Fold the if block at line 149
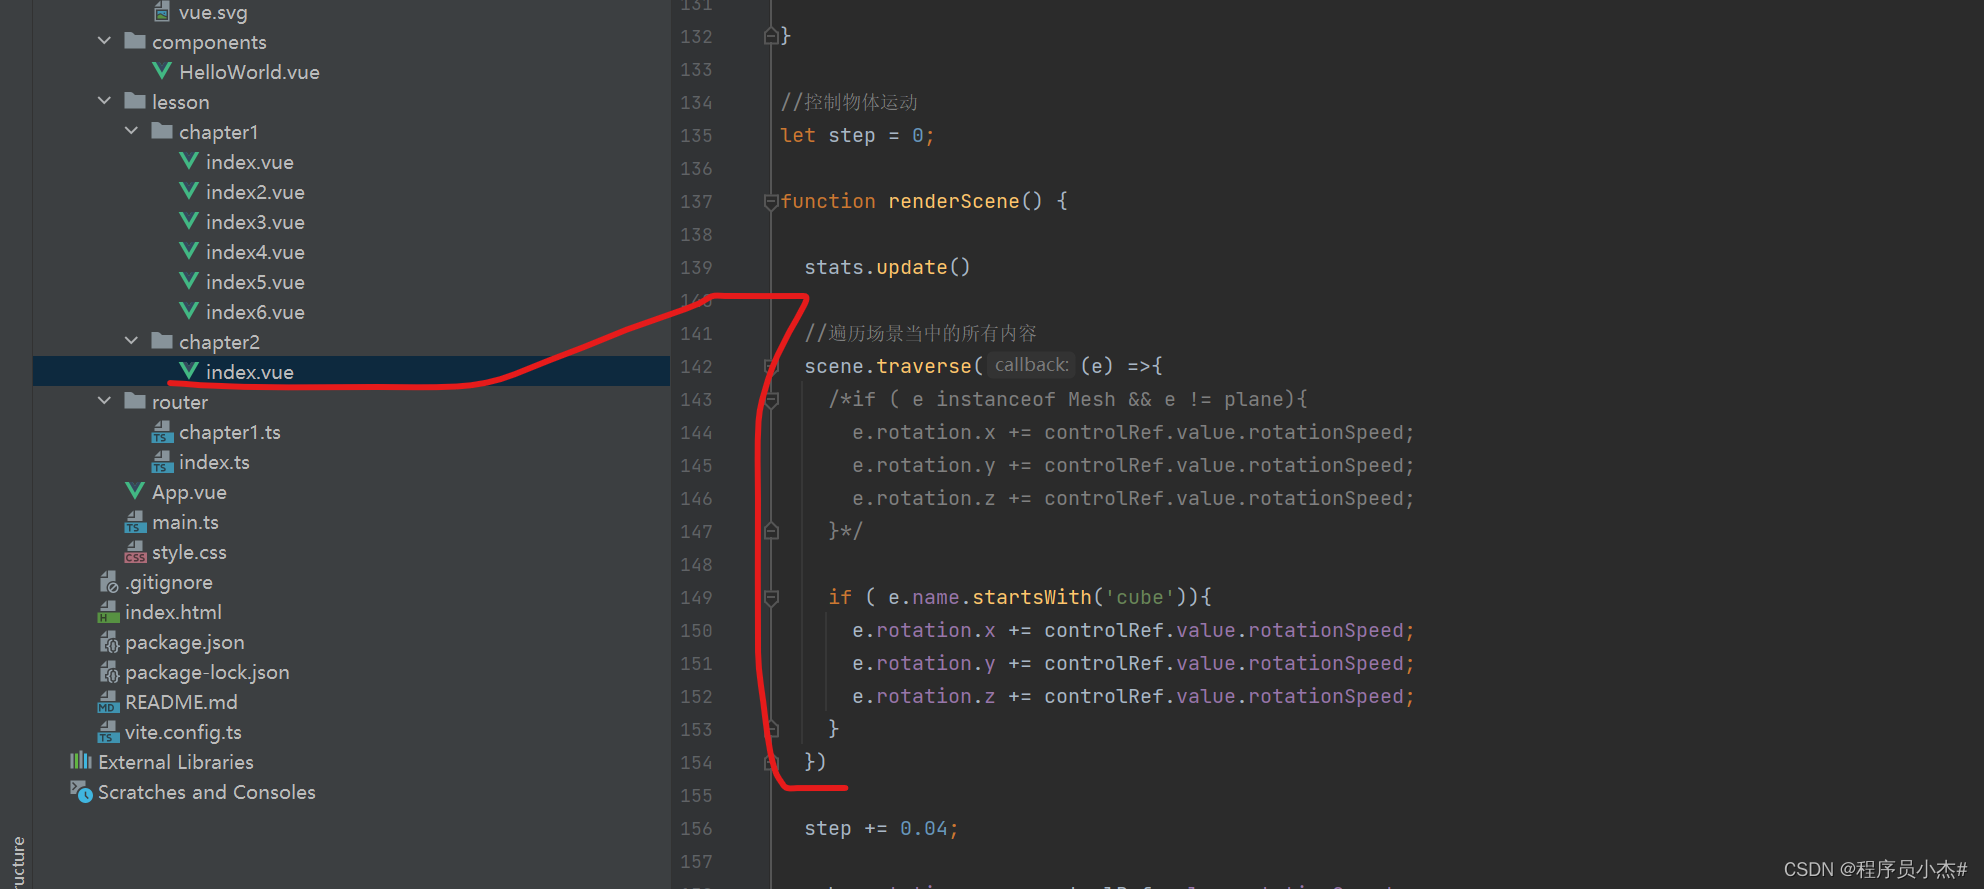This screenshot has width=1984, height=889. [x=771, y=598]
